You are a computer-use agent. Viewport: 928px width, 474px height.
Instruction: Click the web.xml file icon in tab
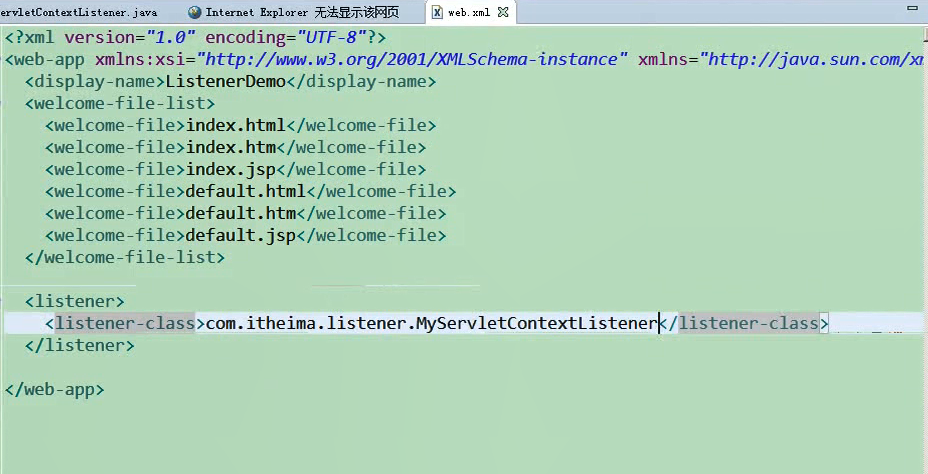pyautogui.click(x=437, y=13)
